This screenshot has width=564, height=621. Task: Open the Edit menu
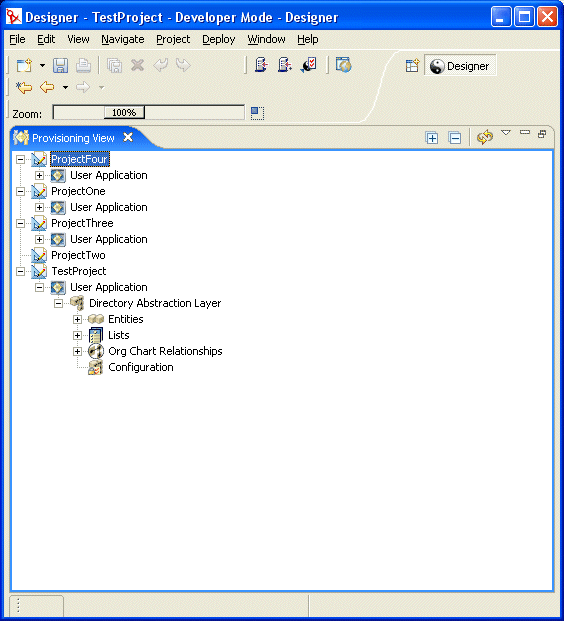click(46, 39)
